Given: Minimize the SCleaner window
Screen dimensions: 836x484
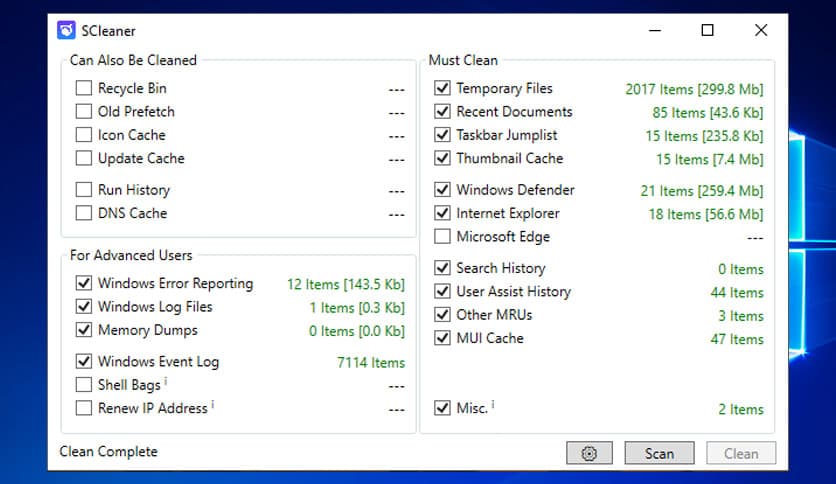Looking at the screenshot, I should pos(655,30).
